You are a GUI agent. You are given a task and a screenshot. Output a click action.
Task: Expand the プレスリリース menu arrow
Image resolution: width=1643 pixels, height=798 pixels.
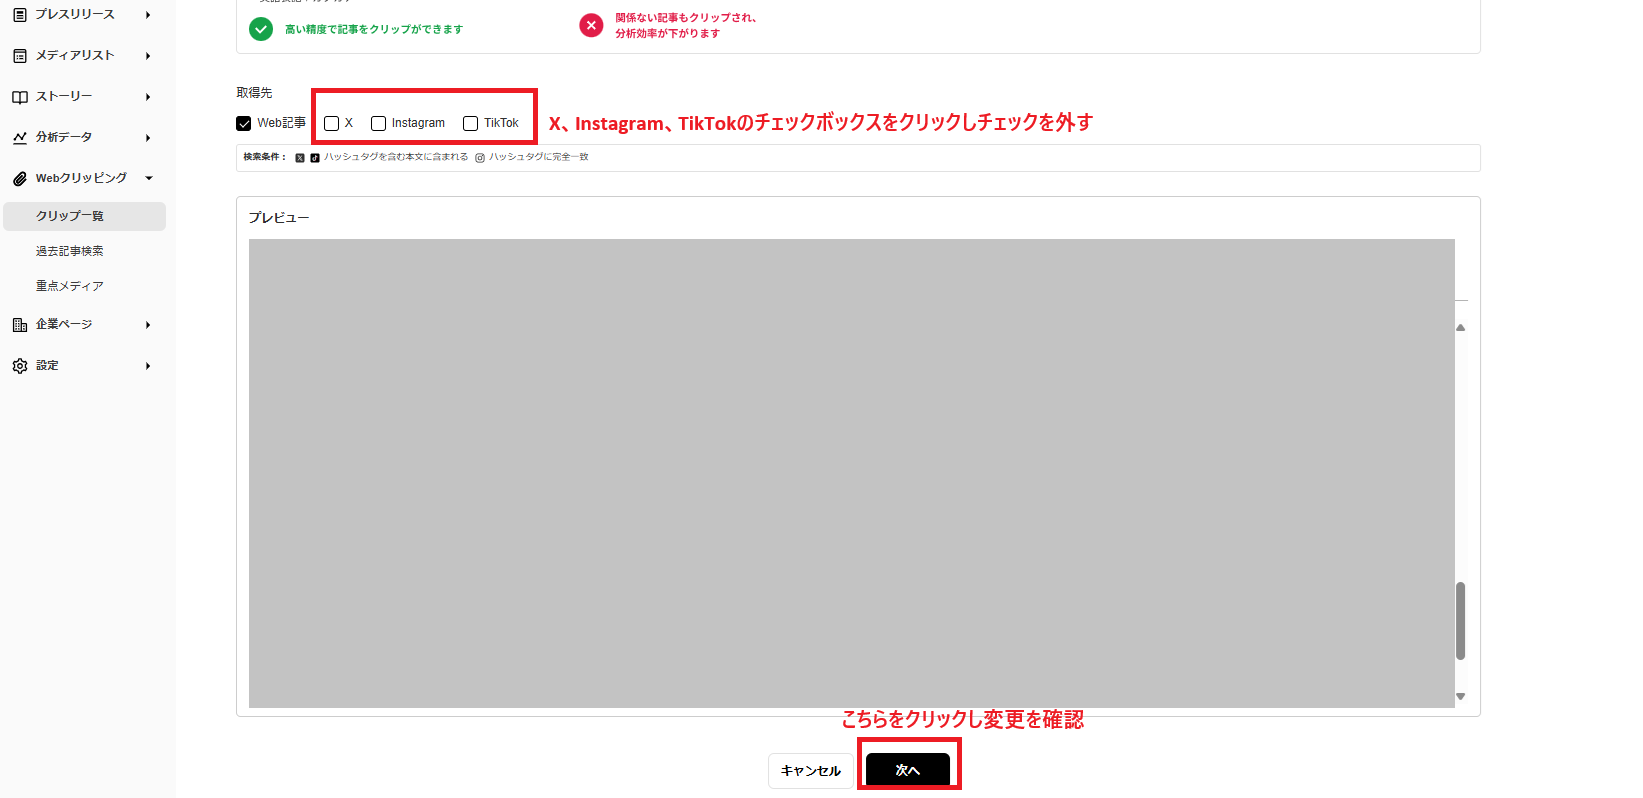(148, 15)
